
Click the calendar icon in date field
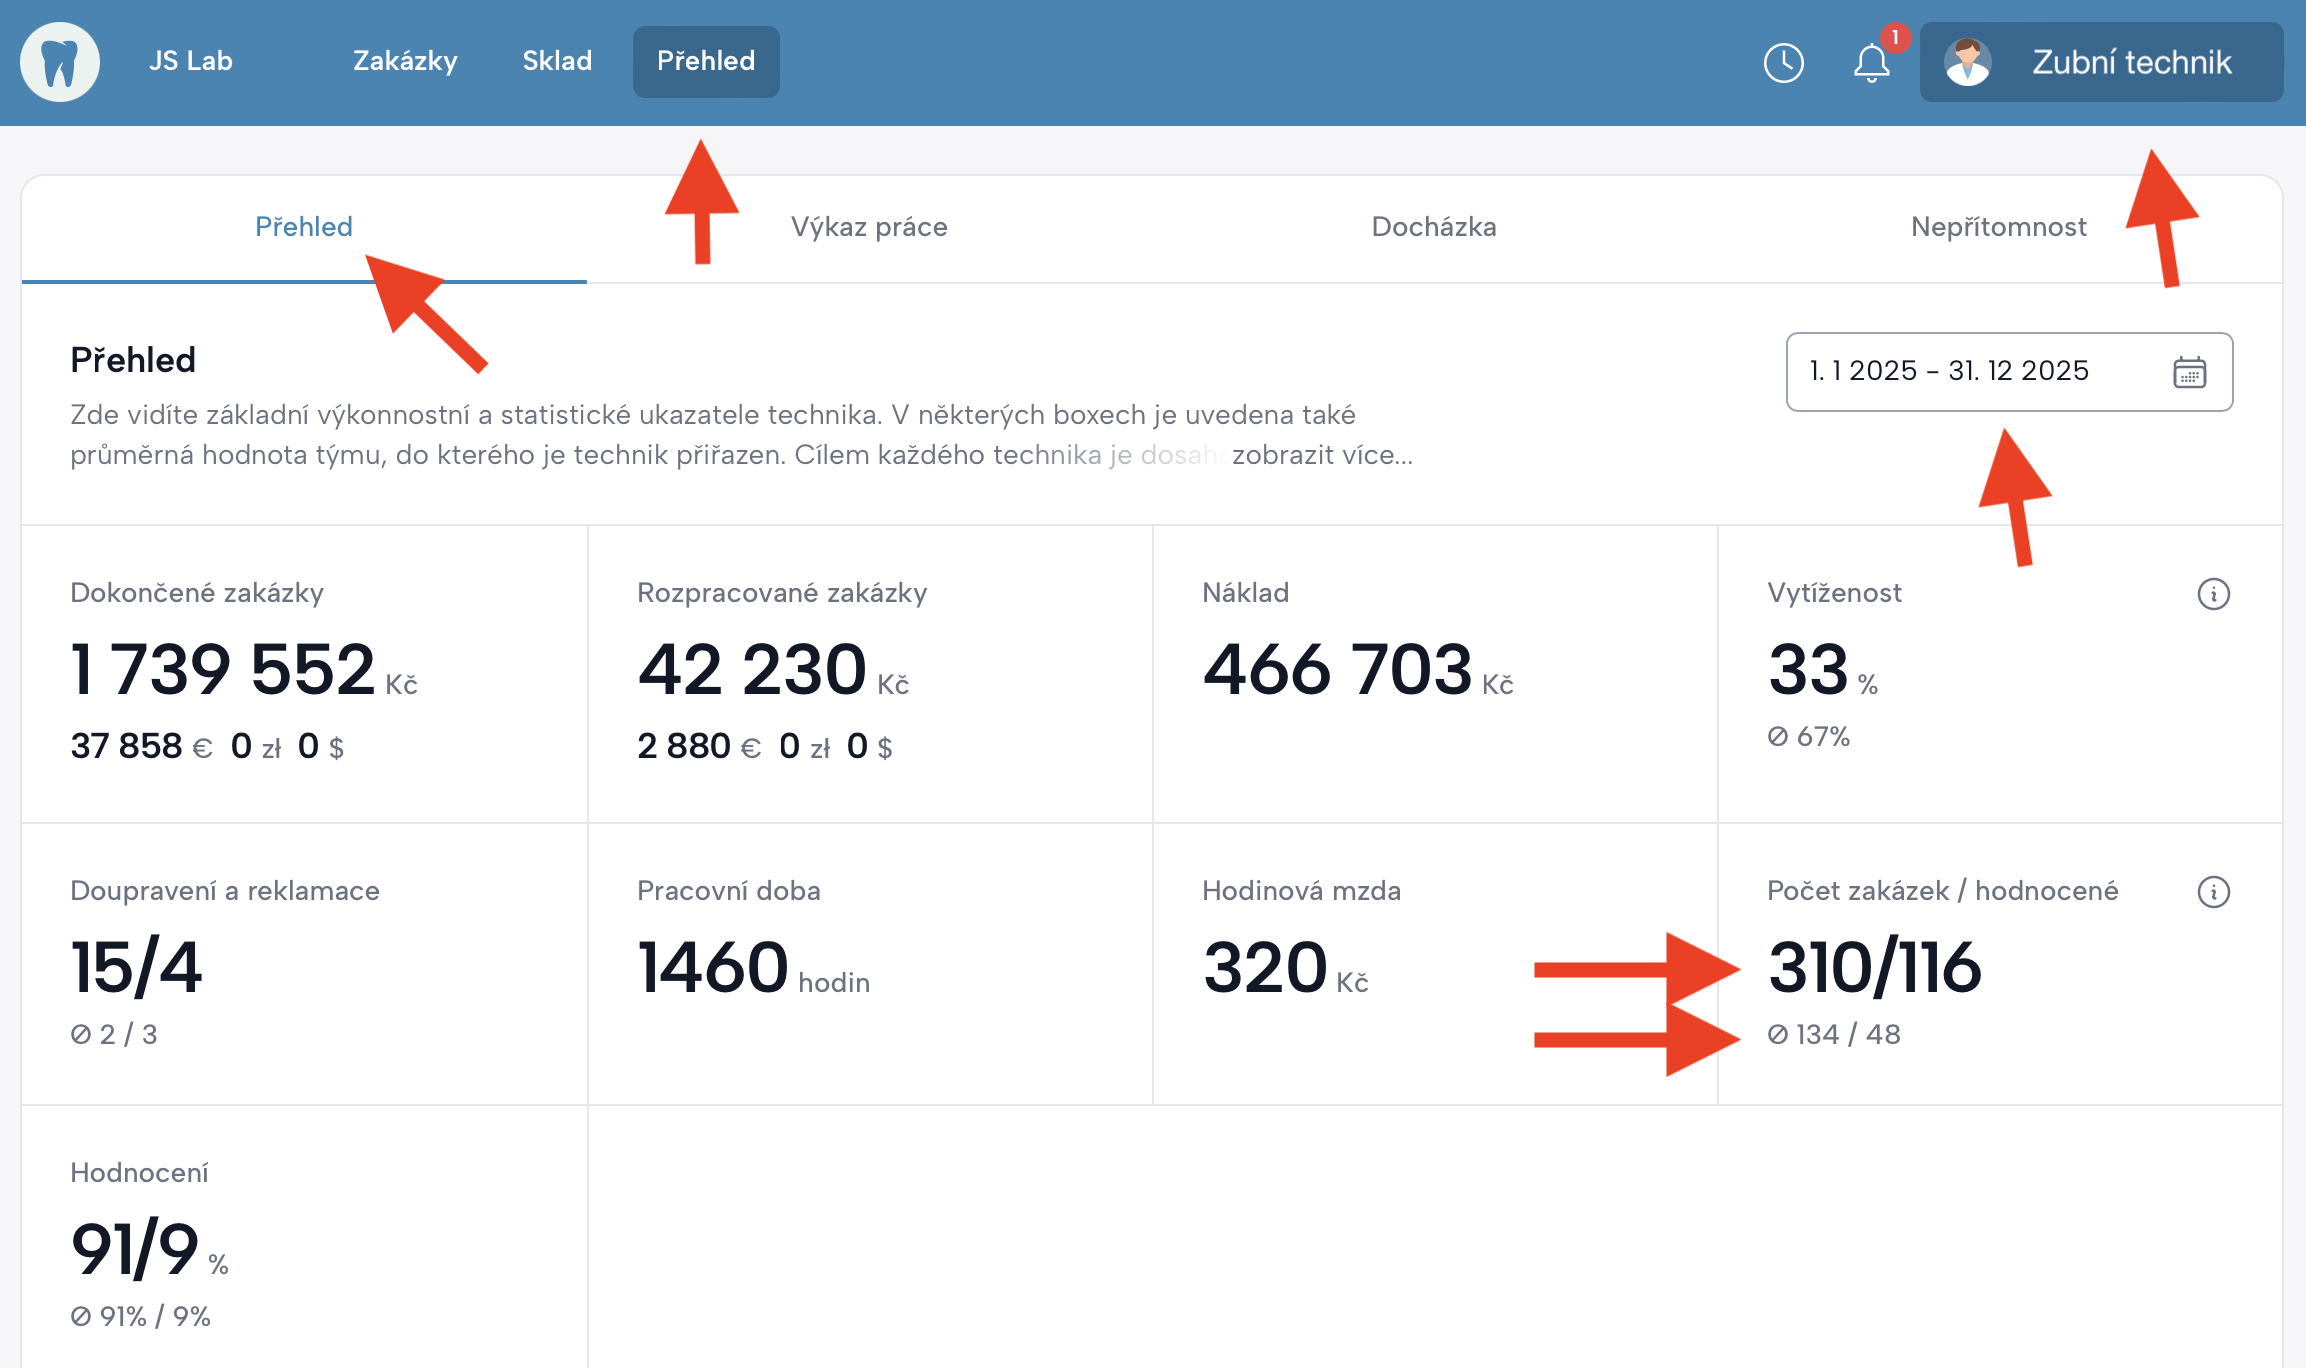[x=2189, y=372]
